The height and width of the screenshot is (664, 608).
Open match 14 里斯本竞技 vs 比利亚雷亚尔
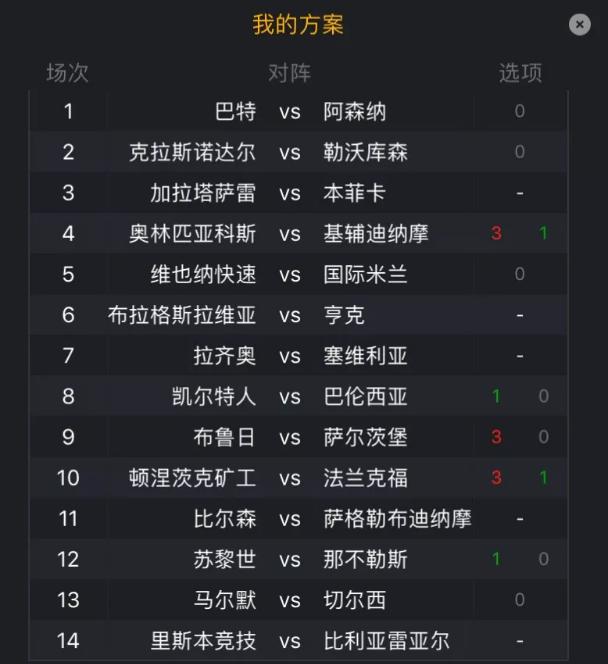(x=298, y=640)
